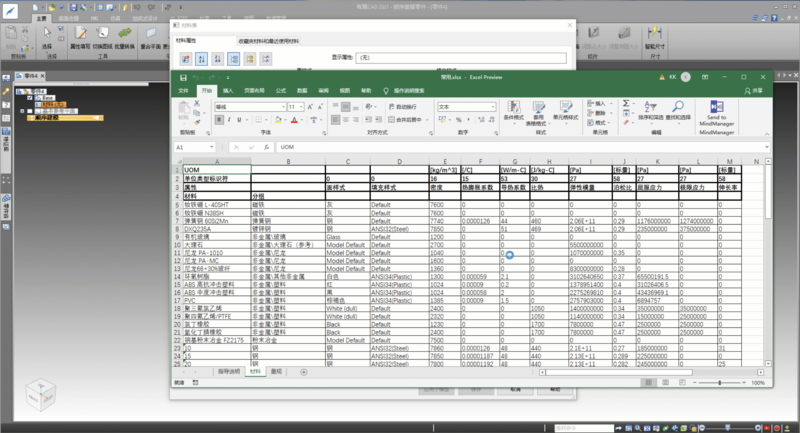800x433 pixels.
Task: Click the Save icon in Excel title bar
Action: click(183, 77)
